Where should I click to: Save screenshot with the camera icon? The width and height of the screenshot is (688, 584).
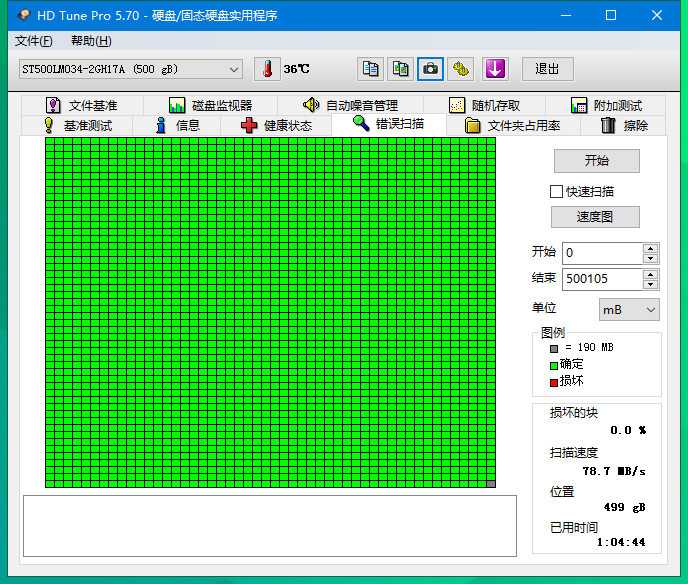(430, 69)
